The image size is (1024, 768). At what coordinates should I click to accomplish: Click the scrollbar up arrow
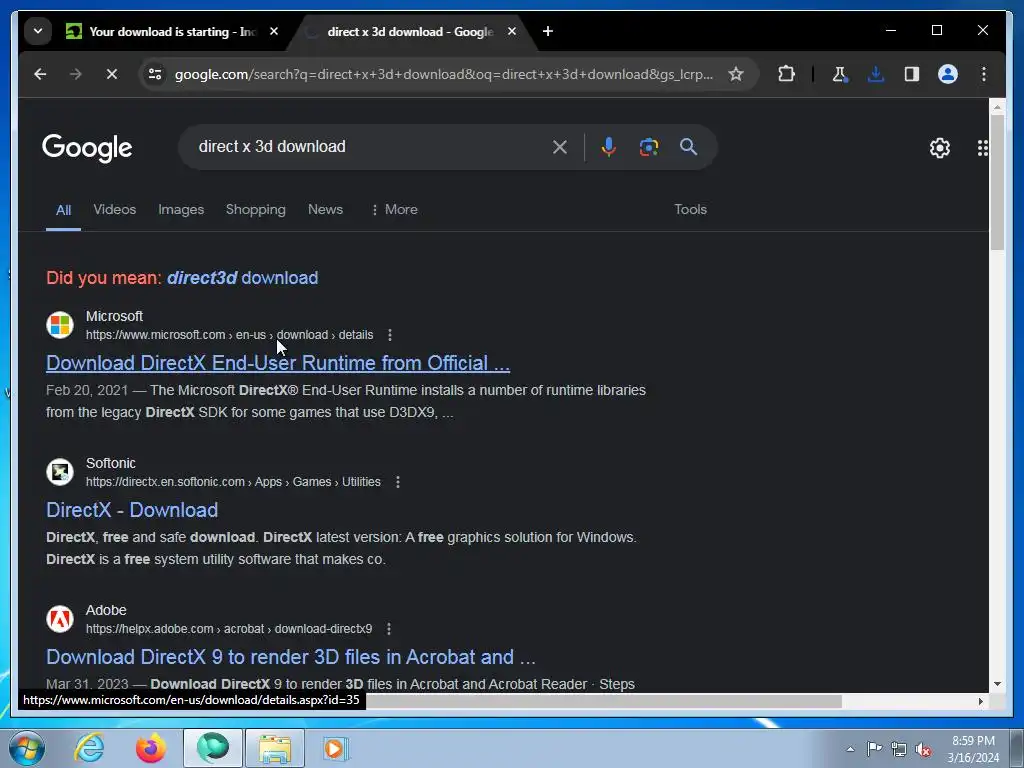click(x=997, y=106)
